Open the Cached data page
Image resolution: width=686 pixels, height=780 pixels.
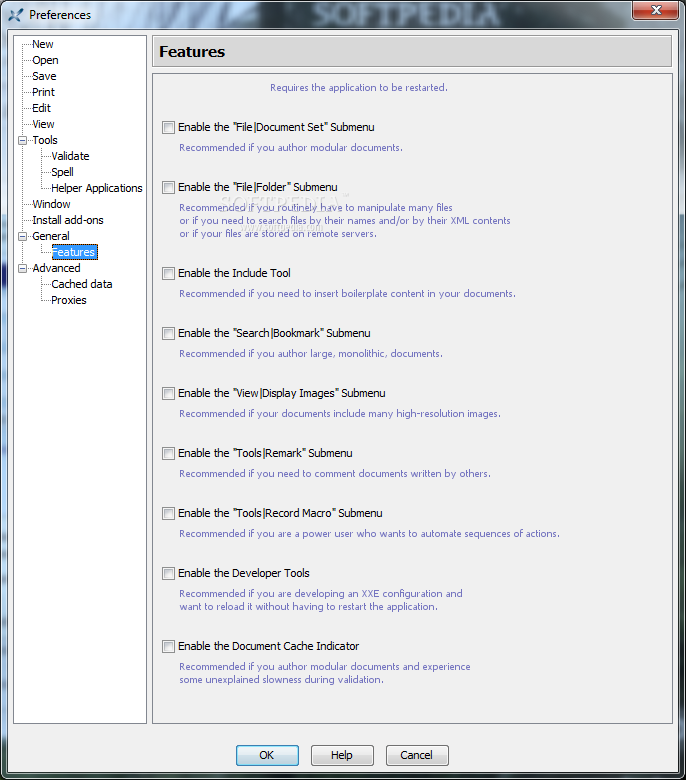[x=82, y=284]
